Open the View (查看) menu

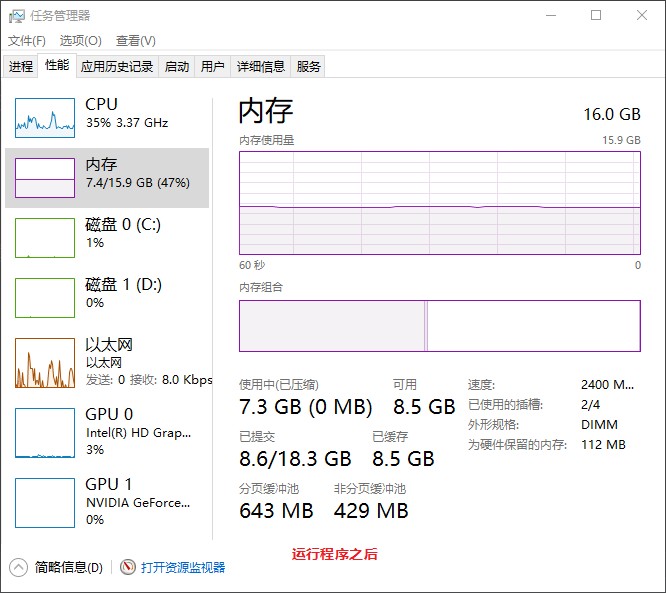click(135, 41)
